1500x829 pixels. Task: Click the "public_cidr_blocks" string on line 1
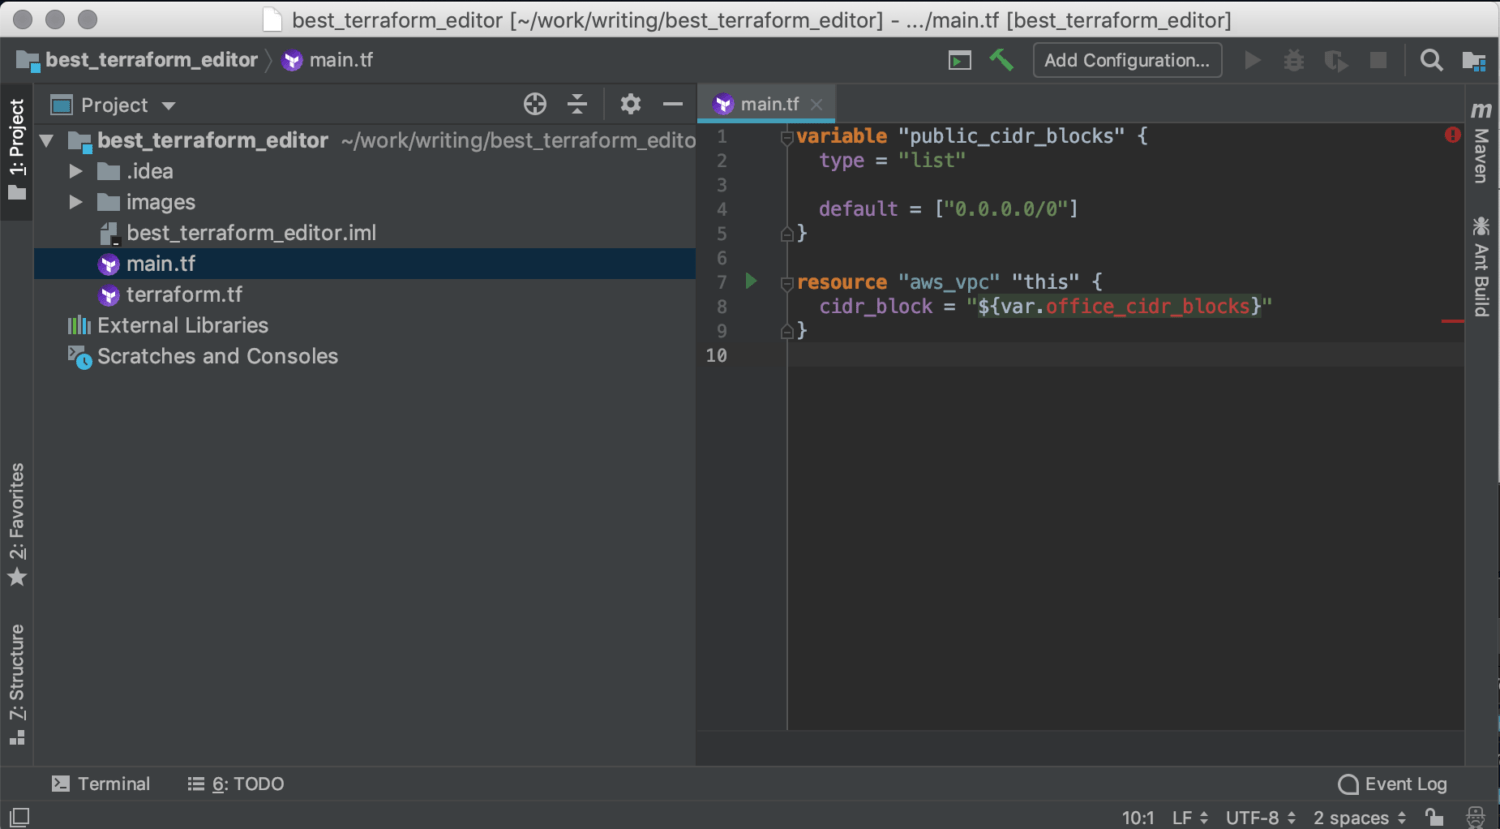pos(1011,136)
